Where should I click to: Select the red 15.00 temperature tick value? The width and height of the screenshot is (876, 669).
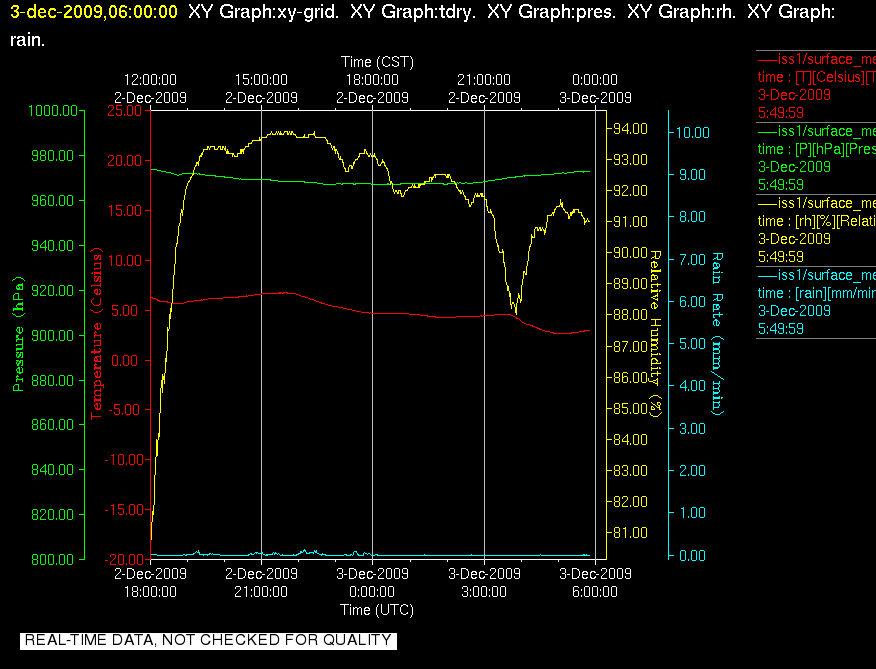tap(125, 211)
